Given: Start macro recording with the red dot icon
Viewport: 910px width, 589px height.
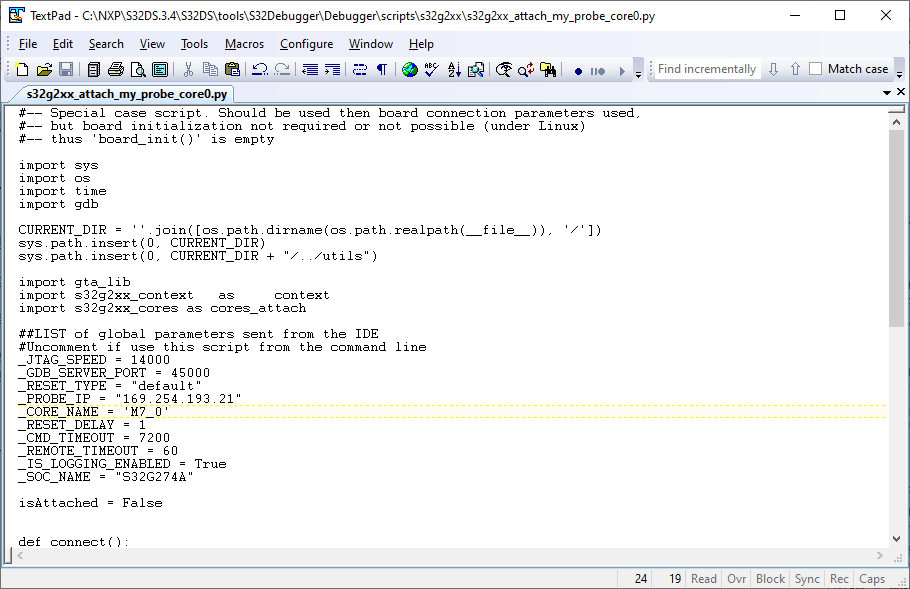Looking at the screenshot, I should point(577,69).
